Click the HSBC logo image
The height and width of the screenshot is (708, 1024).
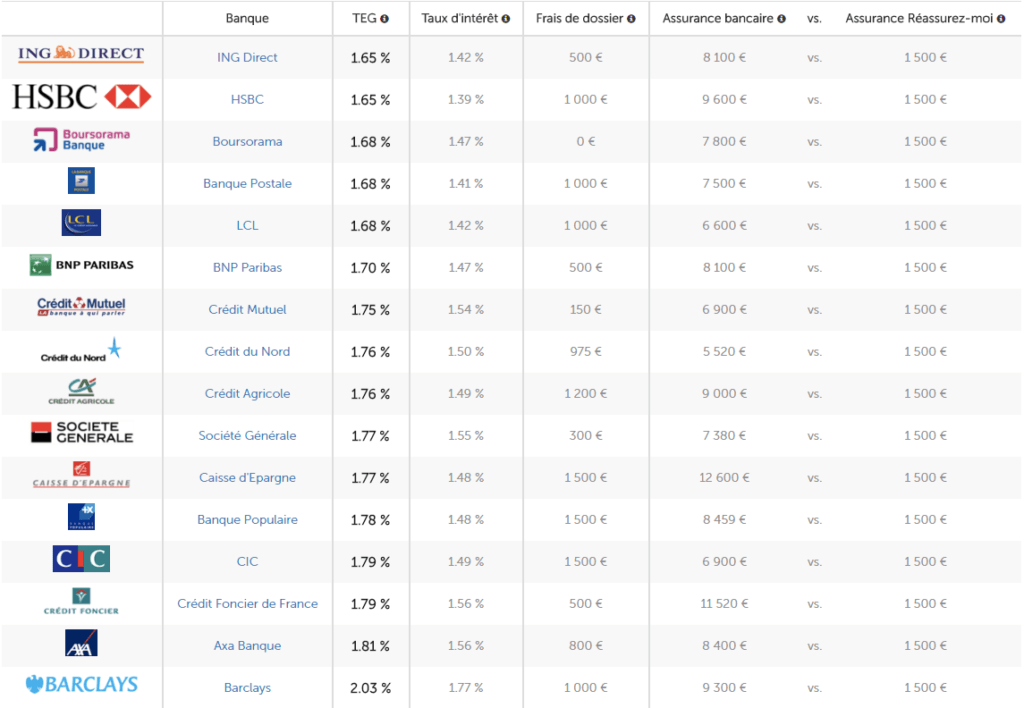81,97
